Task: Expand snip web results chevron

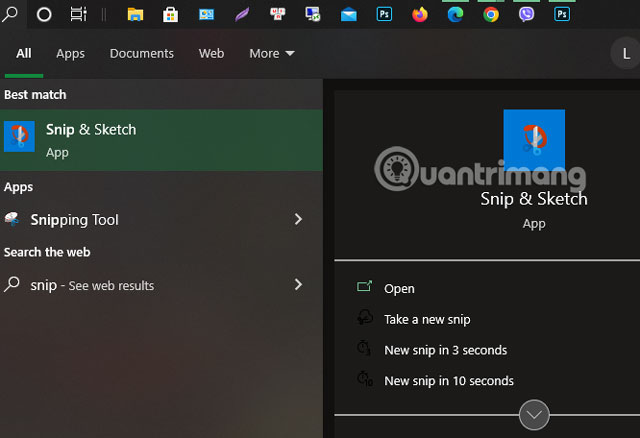Action: (x=298, y=285)
